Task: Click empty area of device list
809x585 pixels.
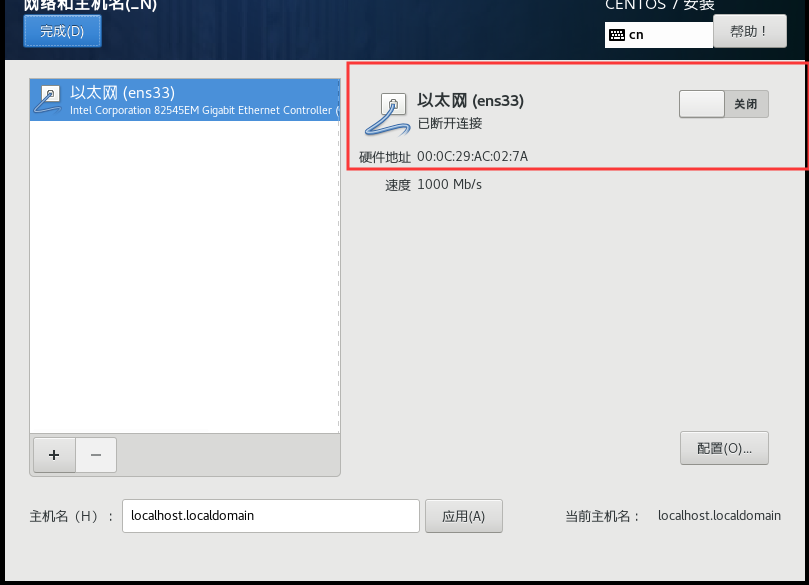Action: (185, 277)
